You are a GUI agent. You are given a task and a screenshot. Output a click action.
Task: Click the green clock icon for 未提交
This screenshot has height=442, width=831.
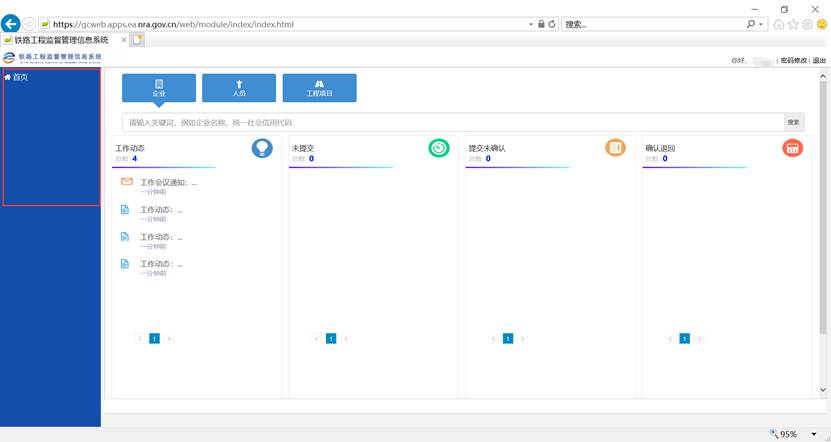pos(439,148)
